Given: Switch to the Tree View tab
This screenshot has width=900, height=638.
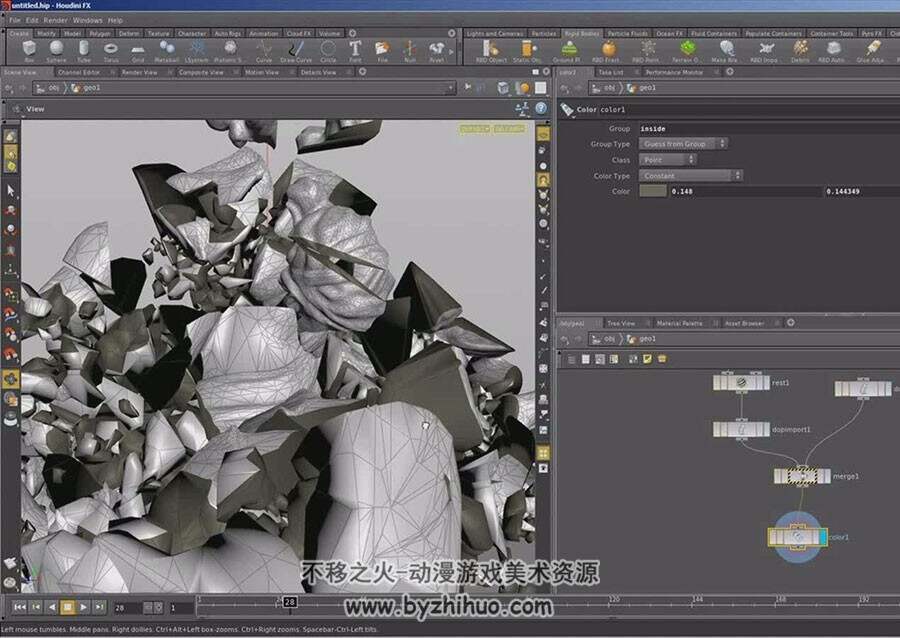Looking at the screenshot, I should [x=621, y=324].
